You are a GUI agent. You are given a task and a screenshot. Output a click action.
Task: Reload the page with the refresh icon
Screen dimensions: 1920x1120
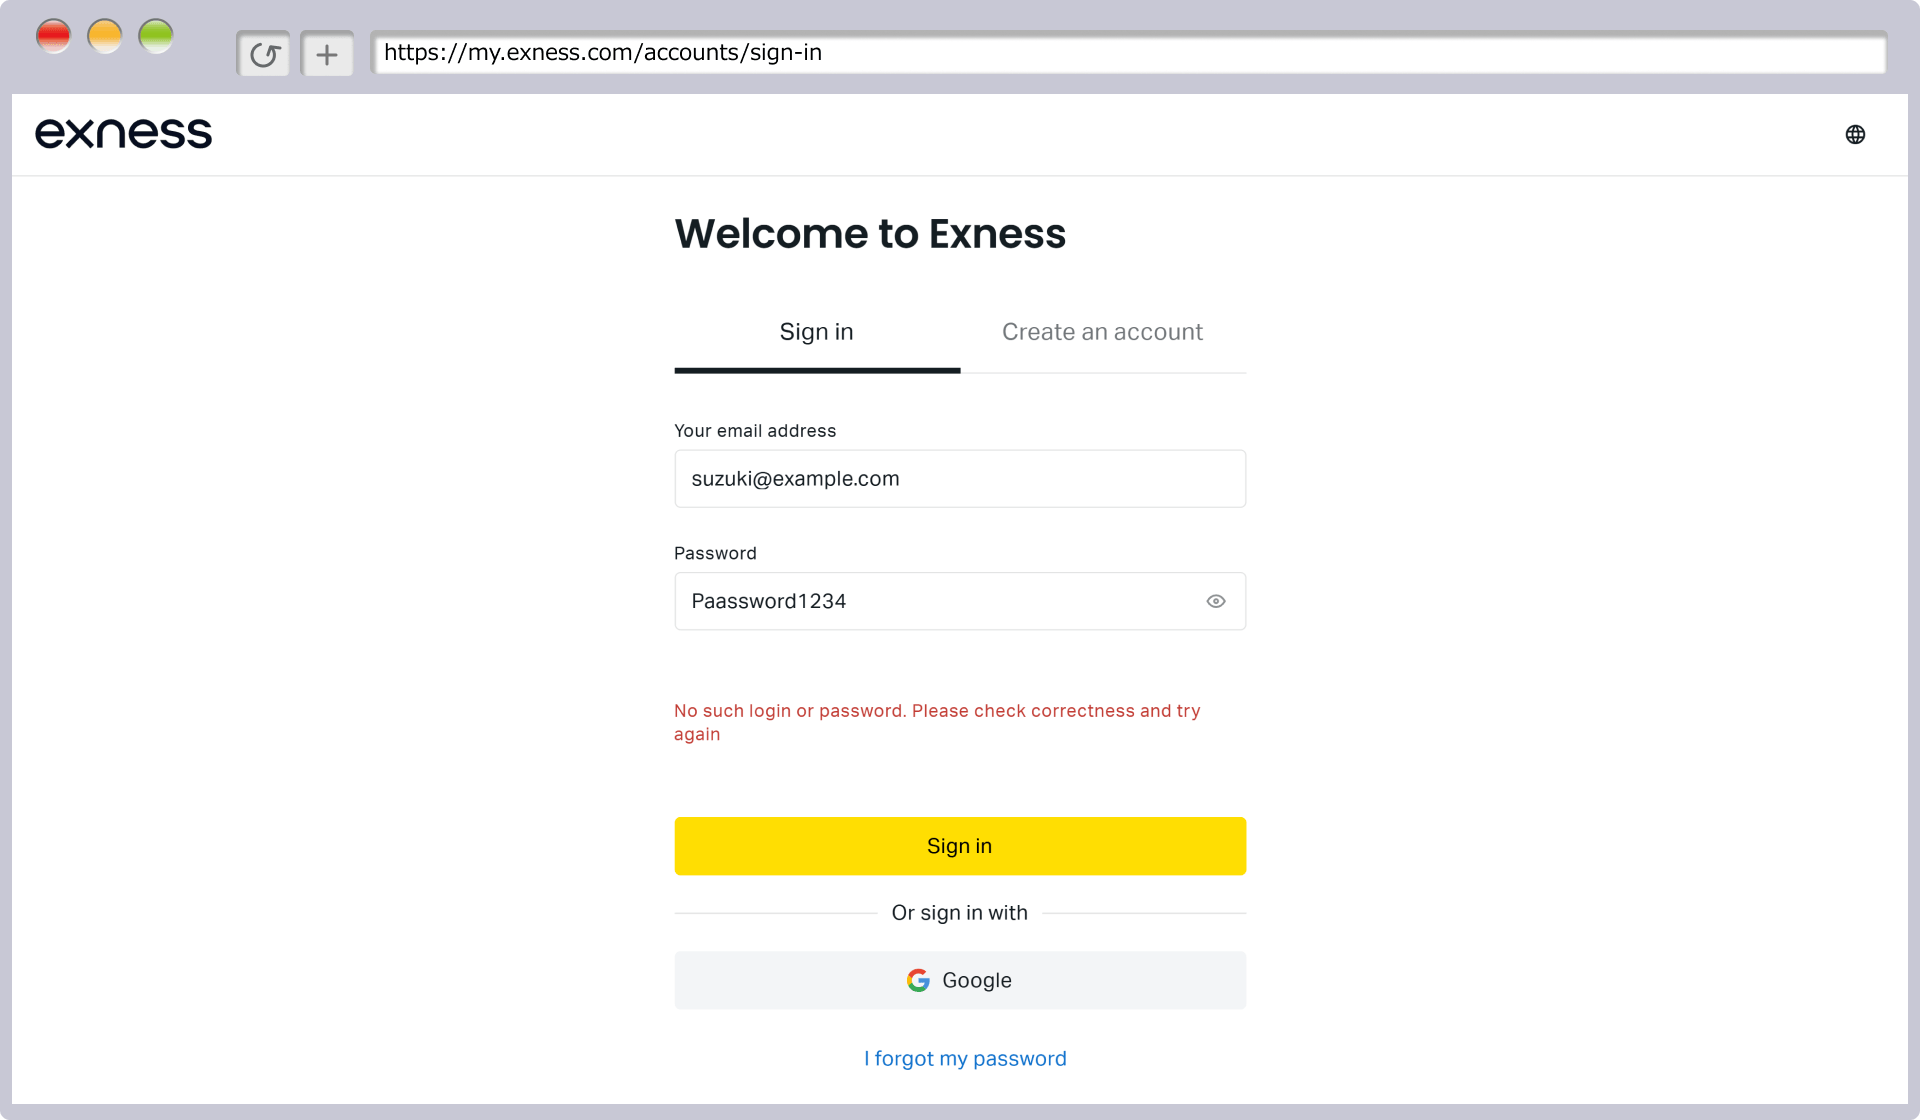click(x=264, y=54)
